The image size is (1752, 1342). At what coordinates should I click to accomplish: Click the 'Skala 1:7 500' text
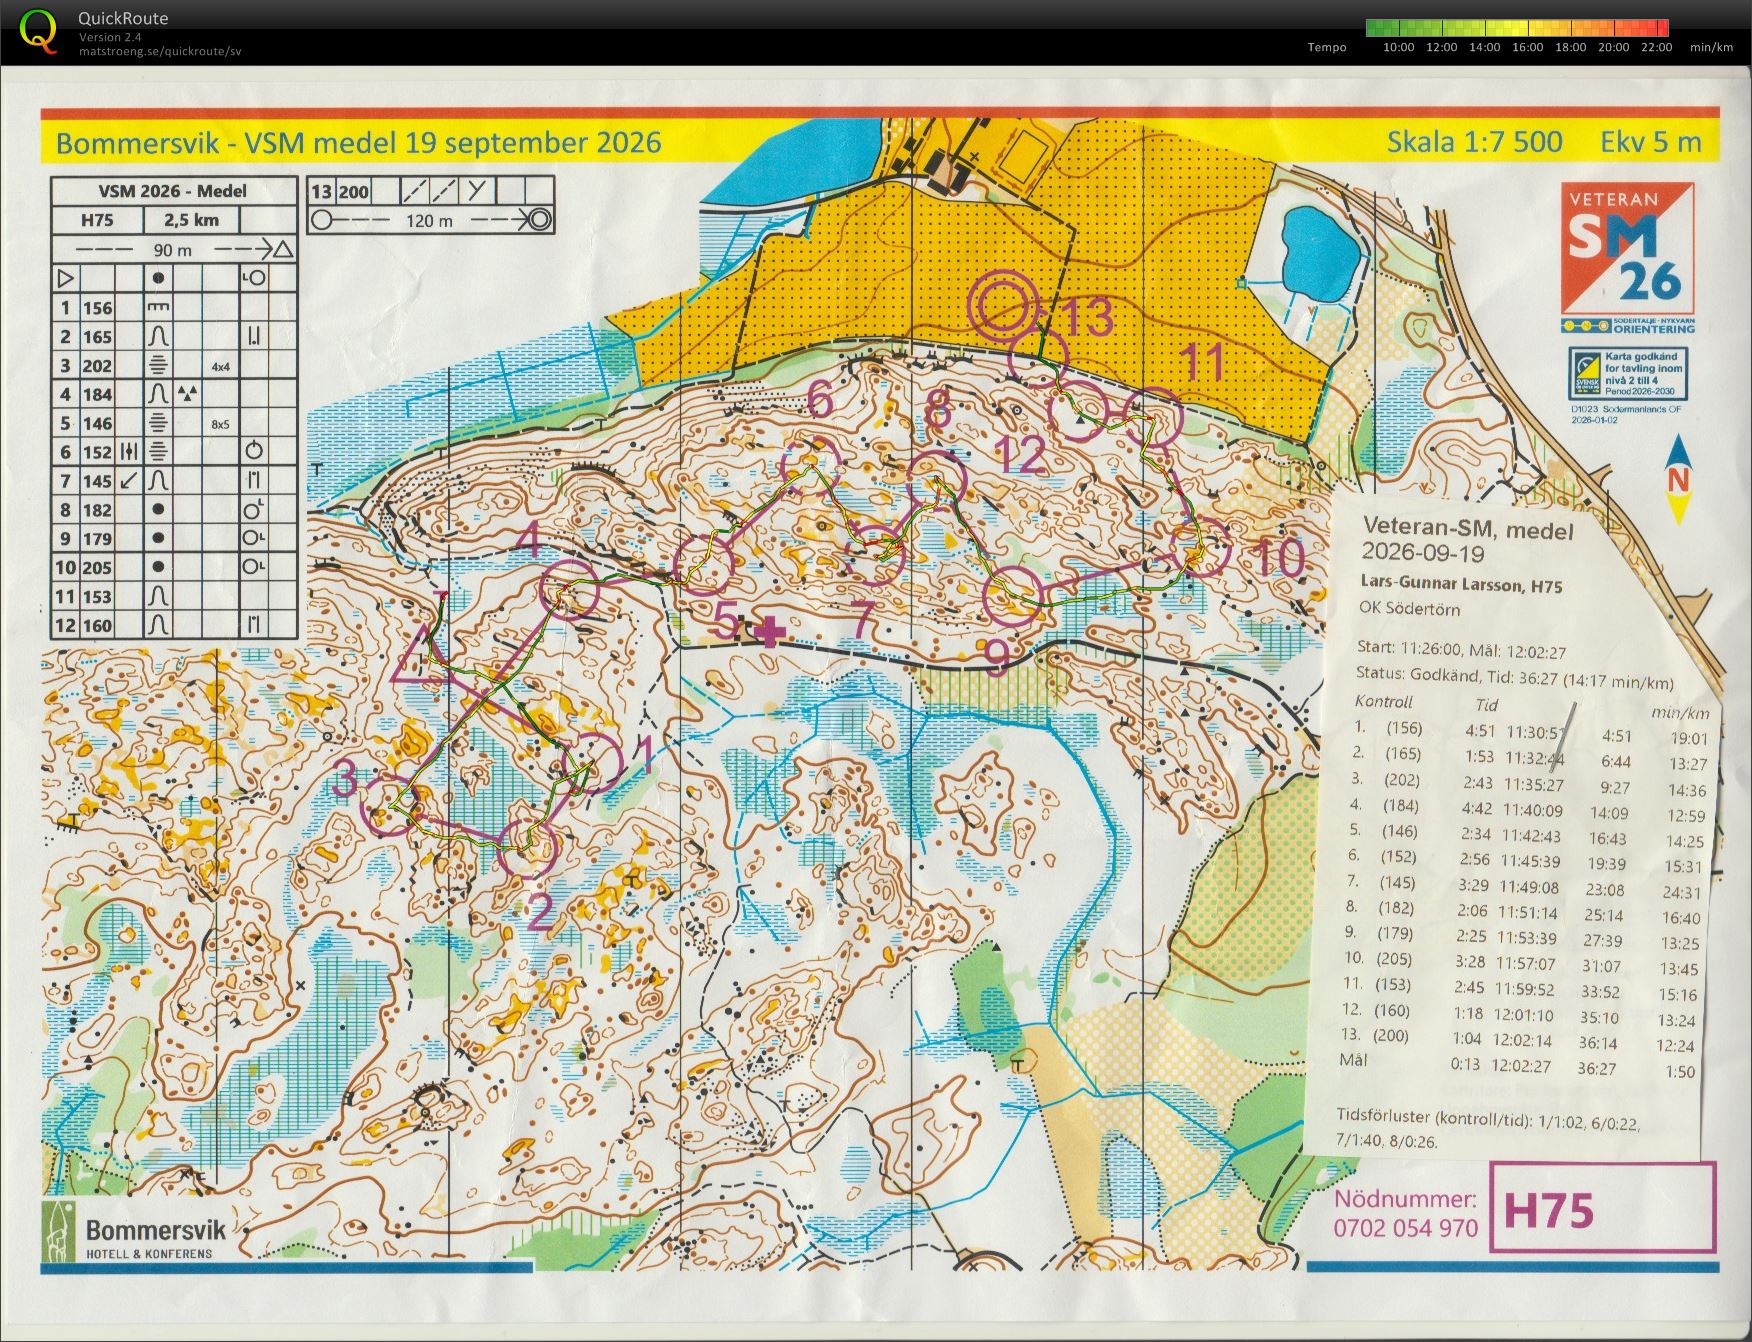[1474, 142]
